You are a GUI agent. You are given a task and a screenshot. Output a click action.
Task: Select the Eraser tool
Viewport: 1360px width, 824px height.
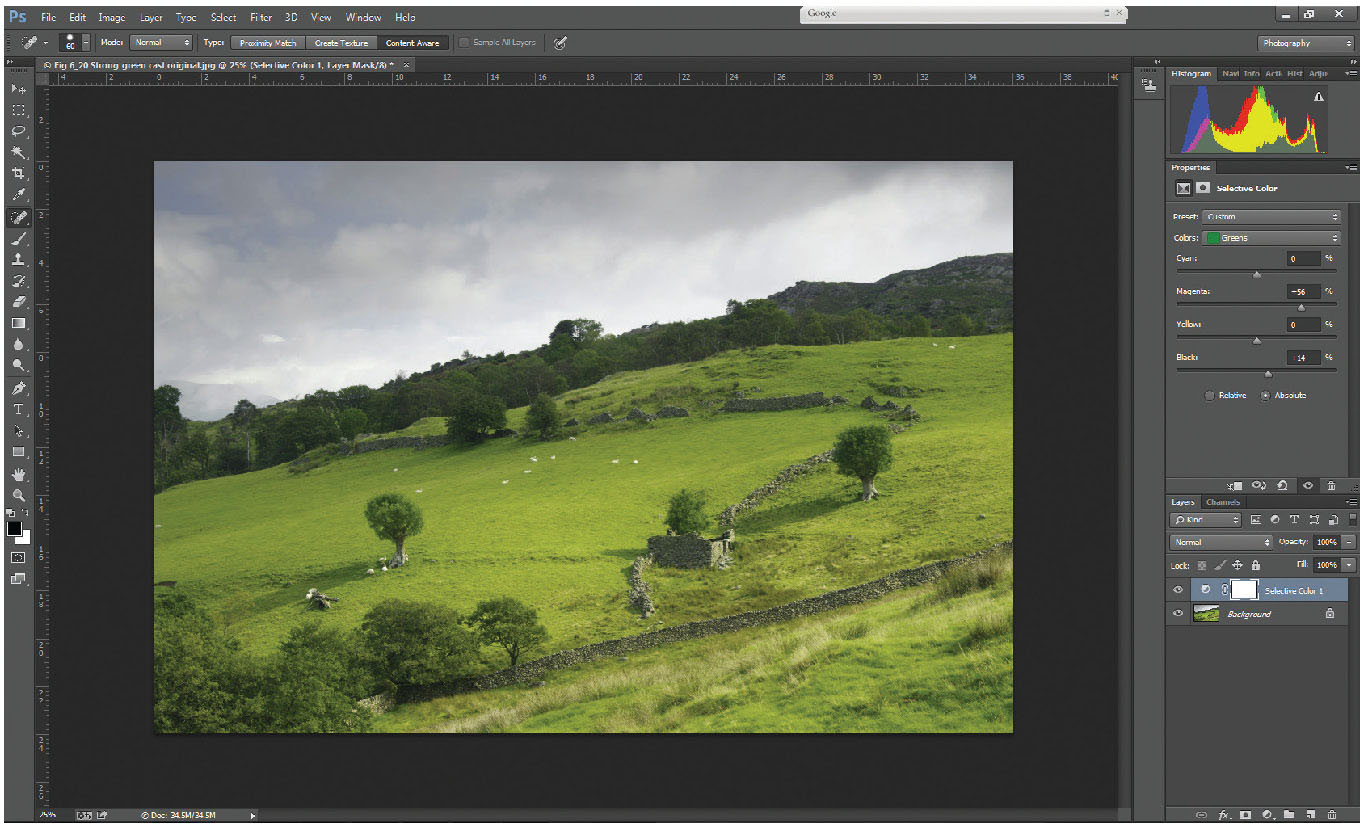[18, 302]
